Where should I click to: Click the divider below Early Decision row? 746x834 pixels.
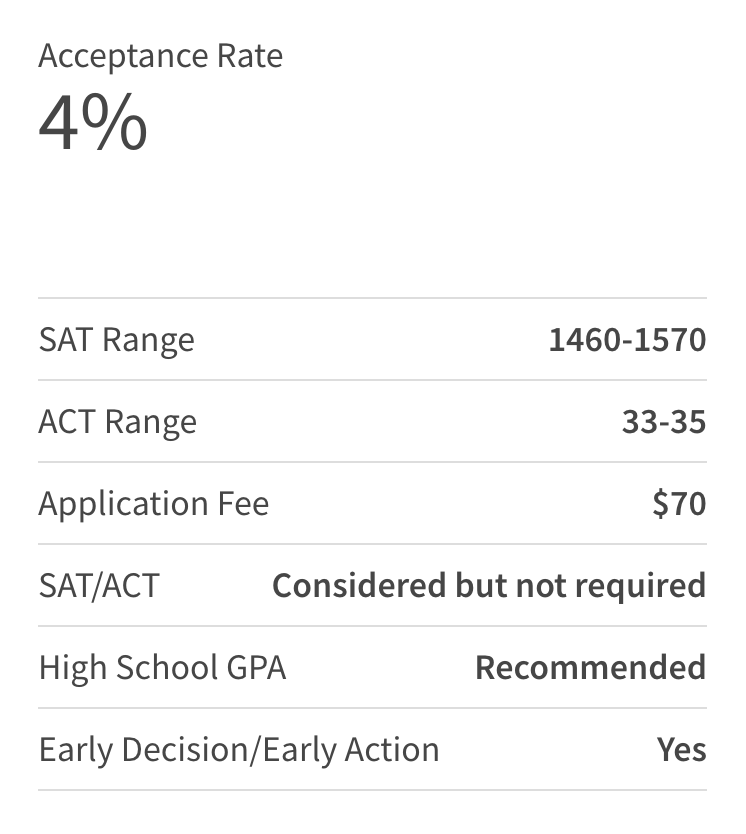tap(372, 790)
